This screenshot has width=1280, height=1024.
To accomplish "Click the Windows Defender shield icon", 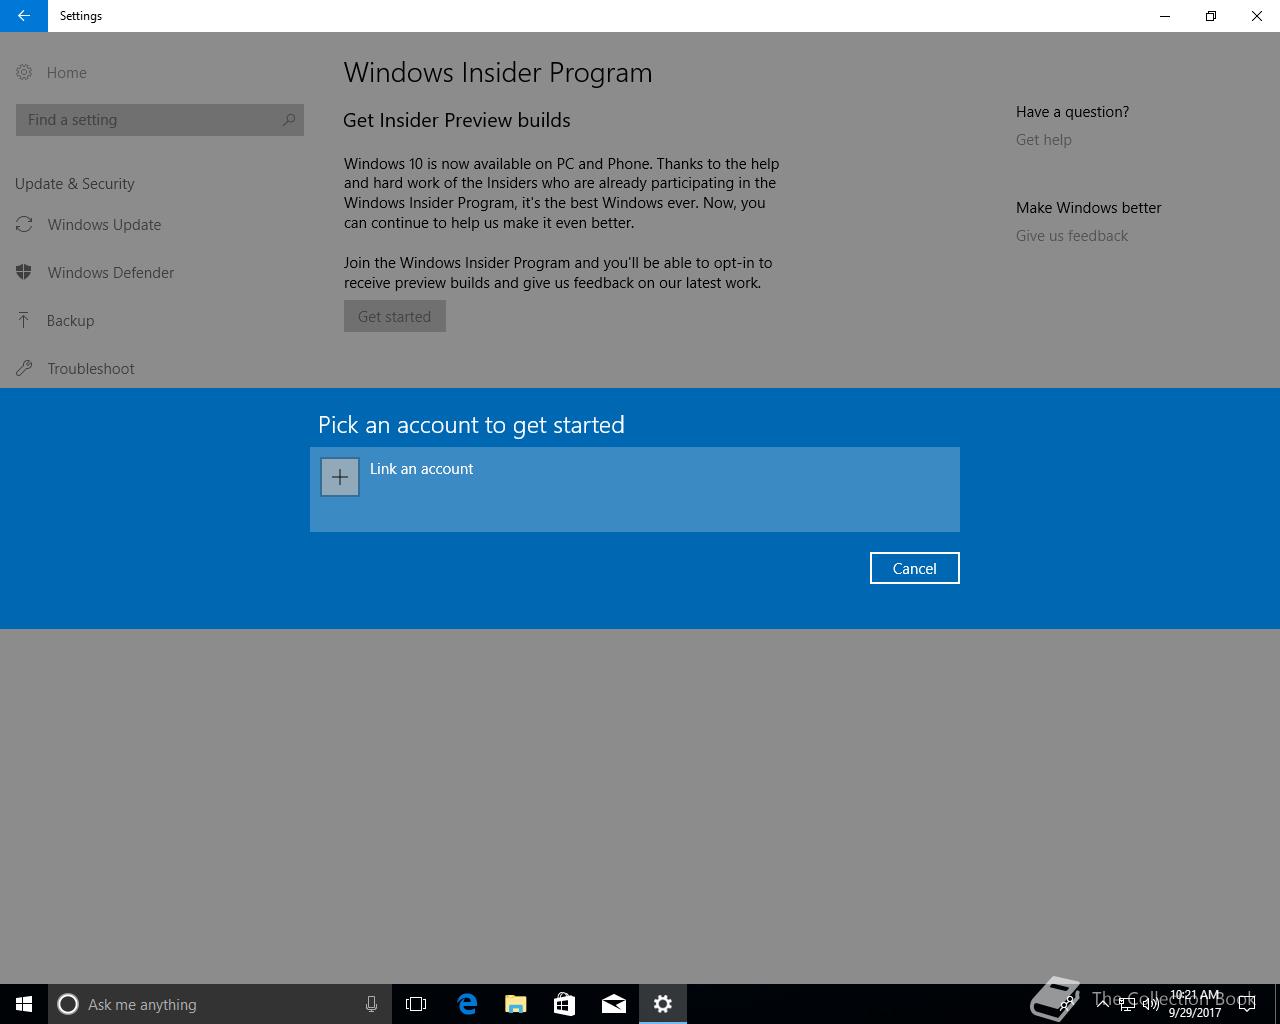I will (x=24, y=272).
